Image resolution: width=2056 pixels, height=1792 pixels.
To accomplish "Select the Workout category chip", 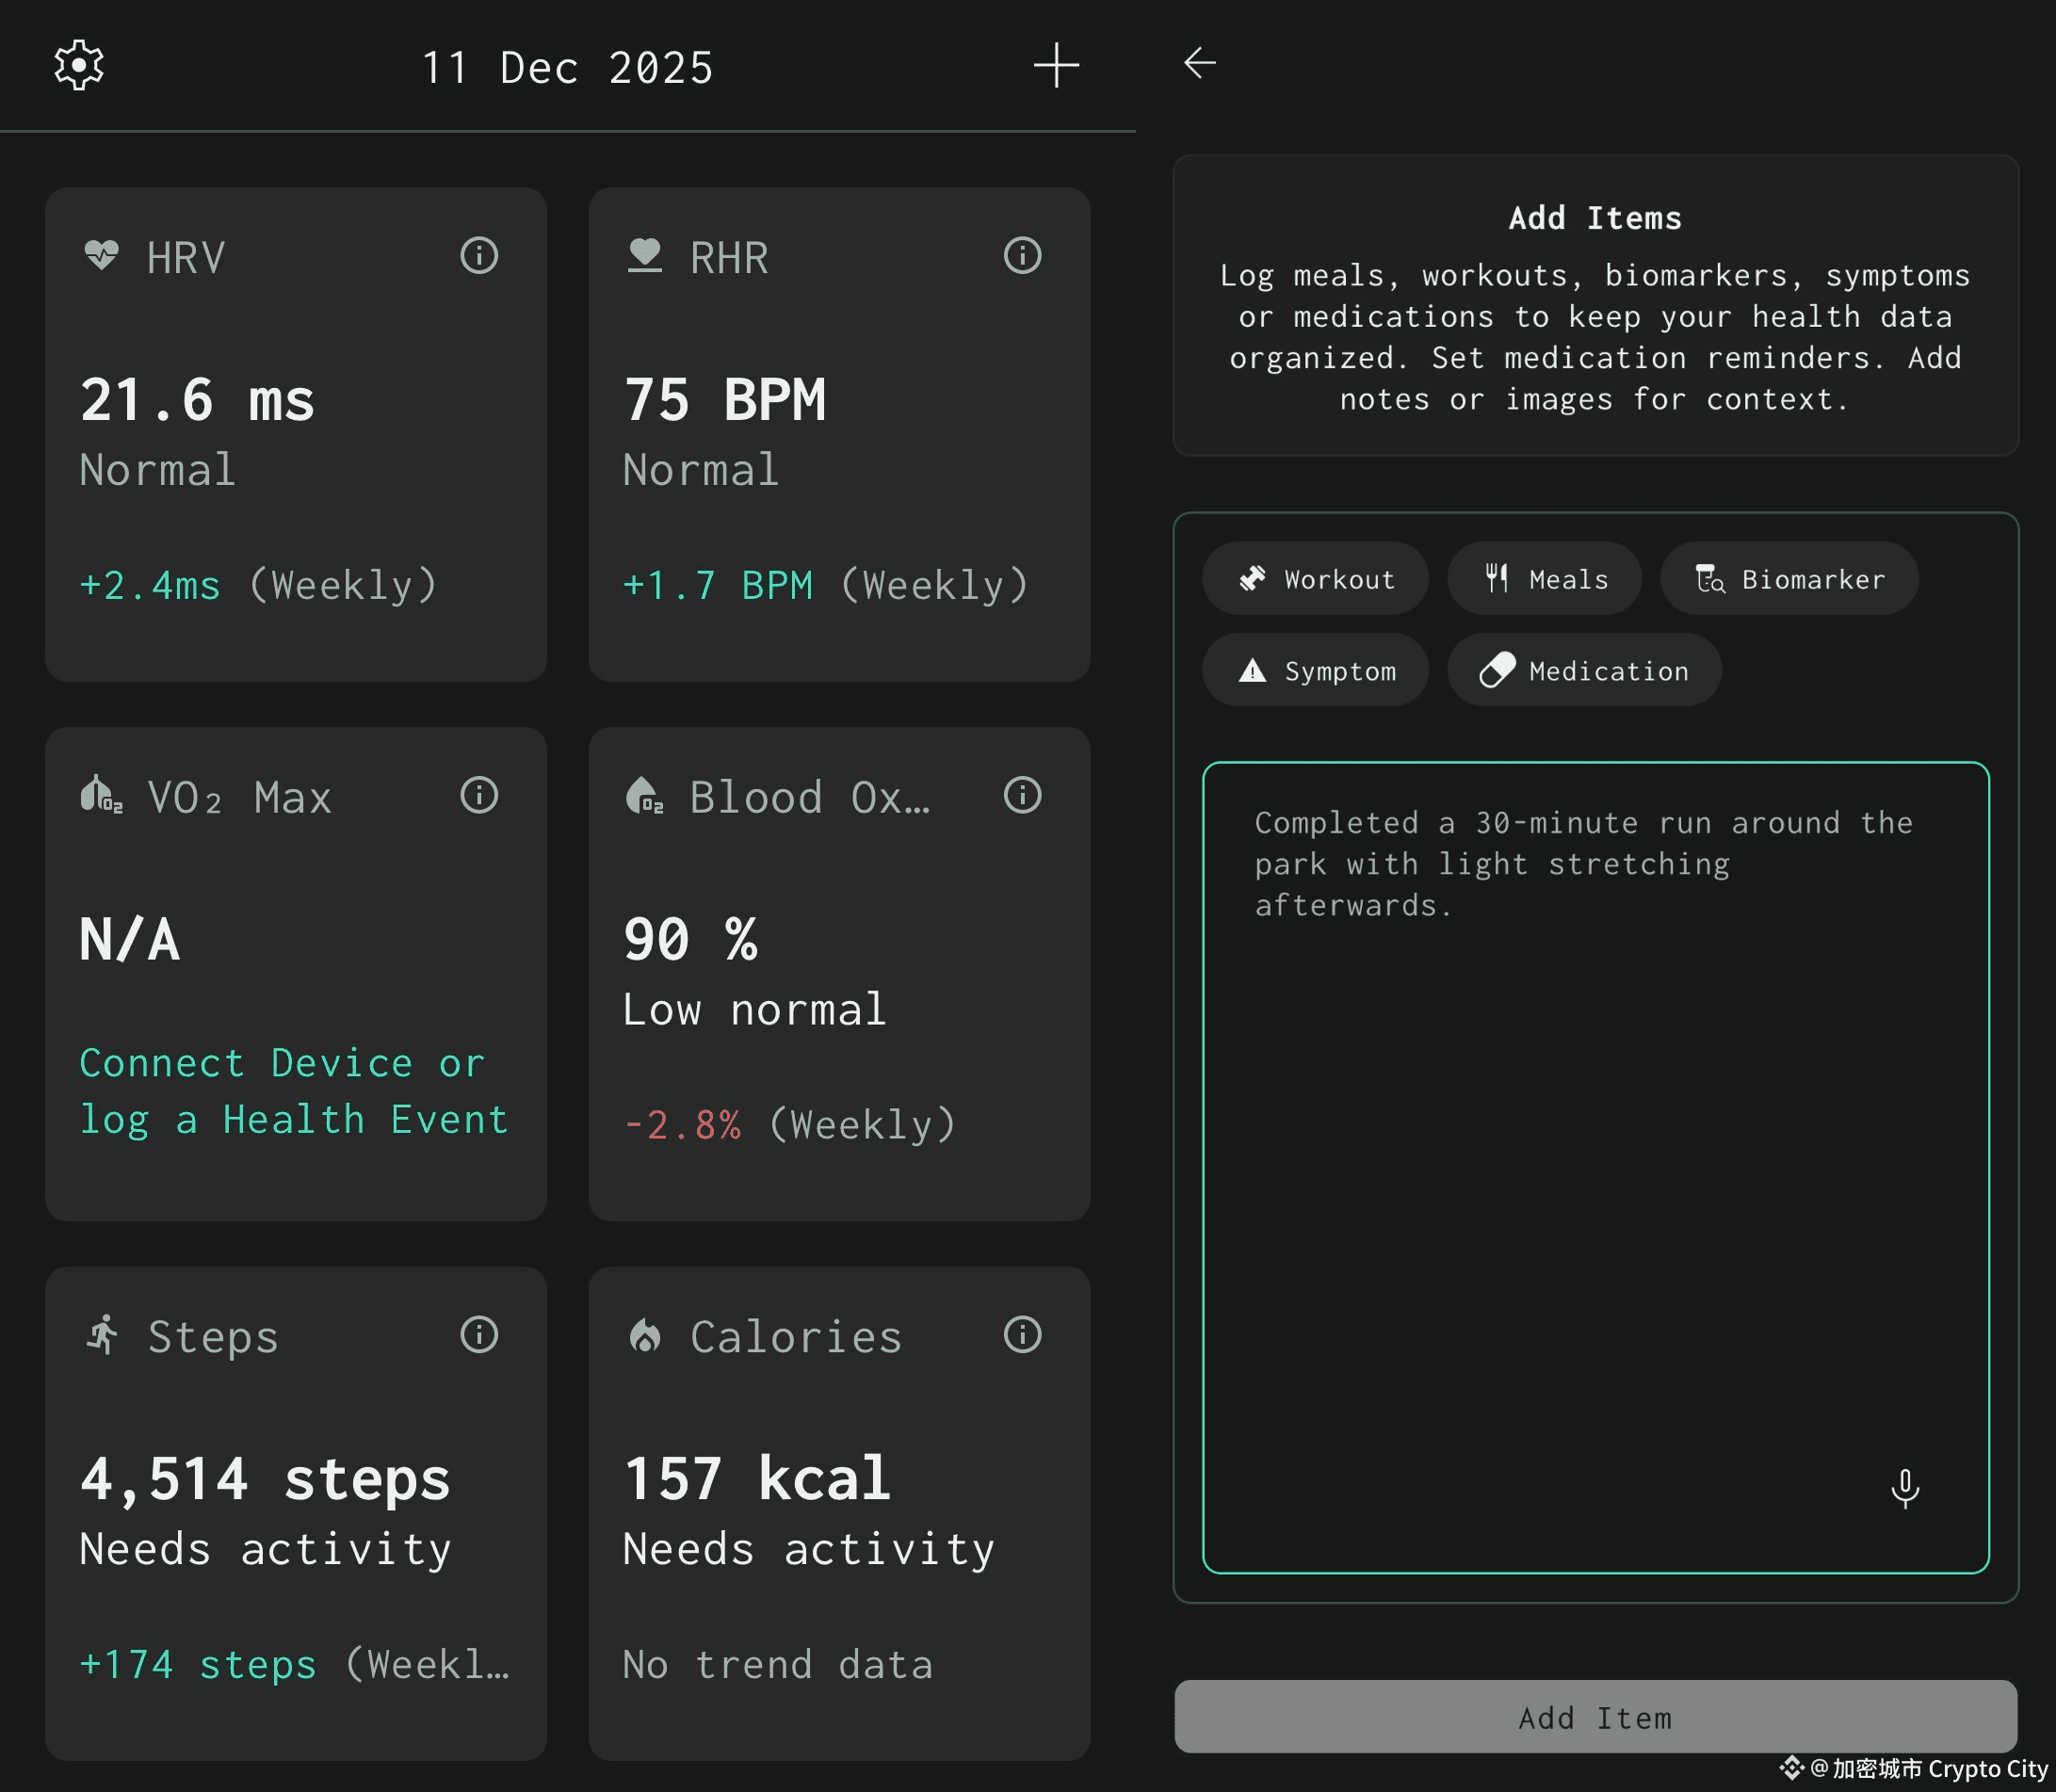I will [x=1315, y=578].
